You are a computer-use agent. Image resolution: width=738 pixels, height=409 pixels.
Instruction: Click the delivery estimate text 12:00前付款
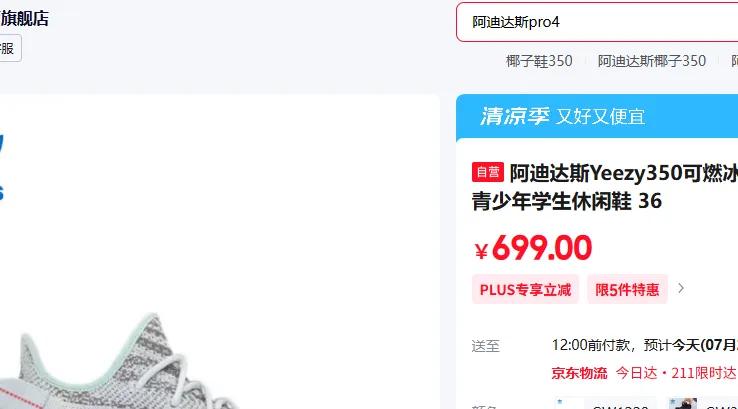(x=590, y=345)
